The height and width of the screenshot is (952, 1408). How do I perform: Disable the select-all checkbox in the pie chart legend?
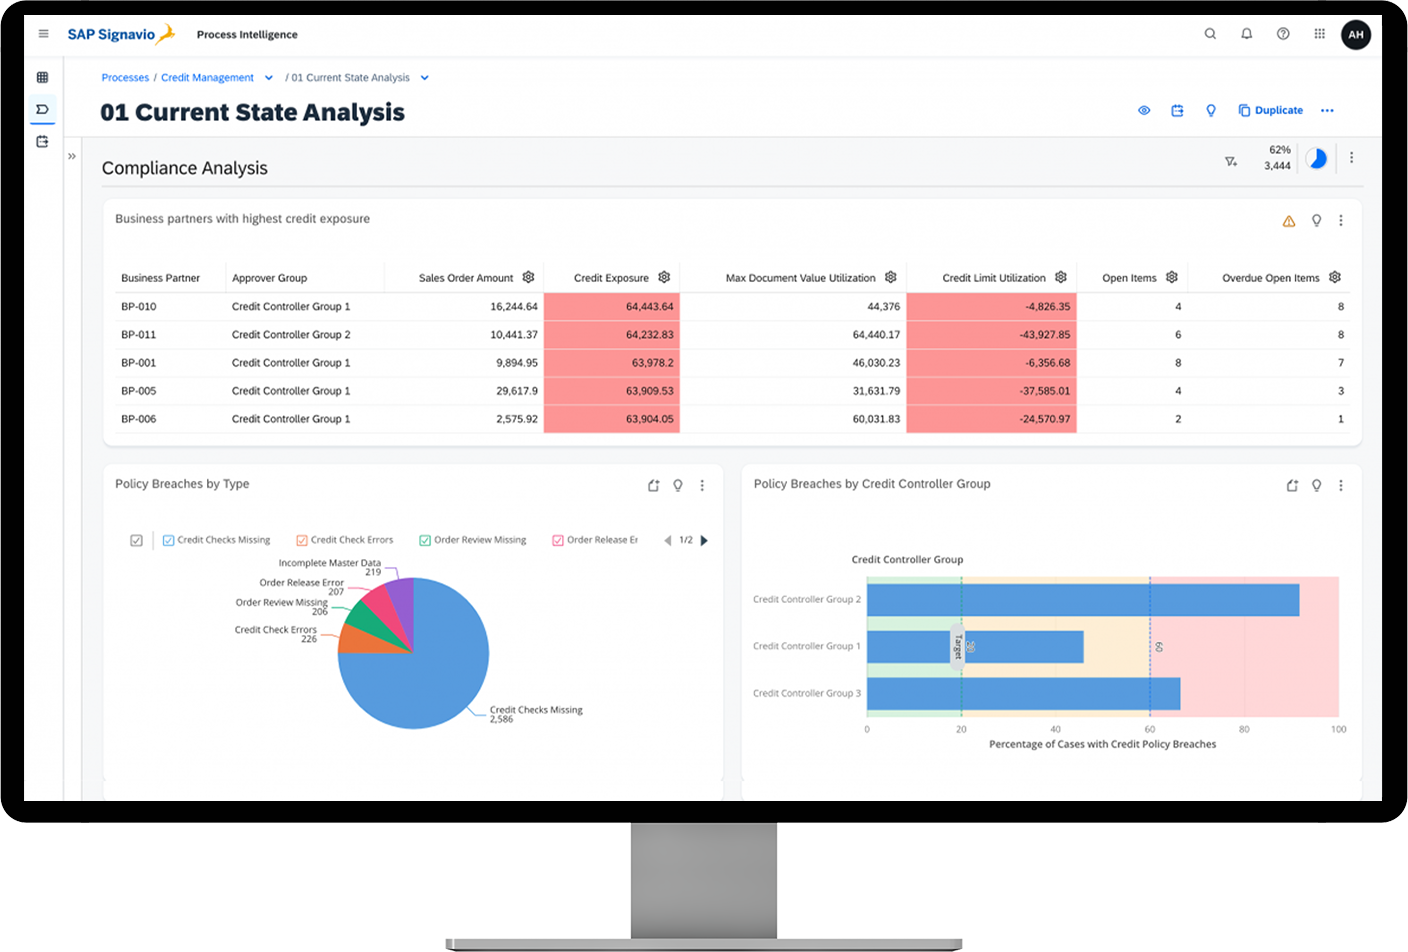click(135, 540)
